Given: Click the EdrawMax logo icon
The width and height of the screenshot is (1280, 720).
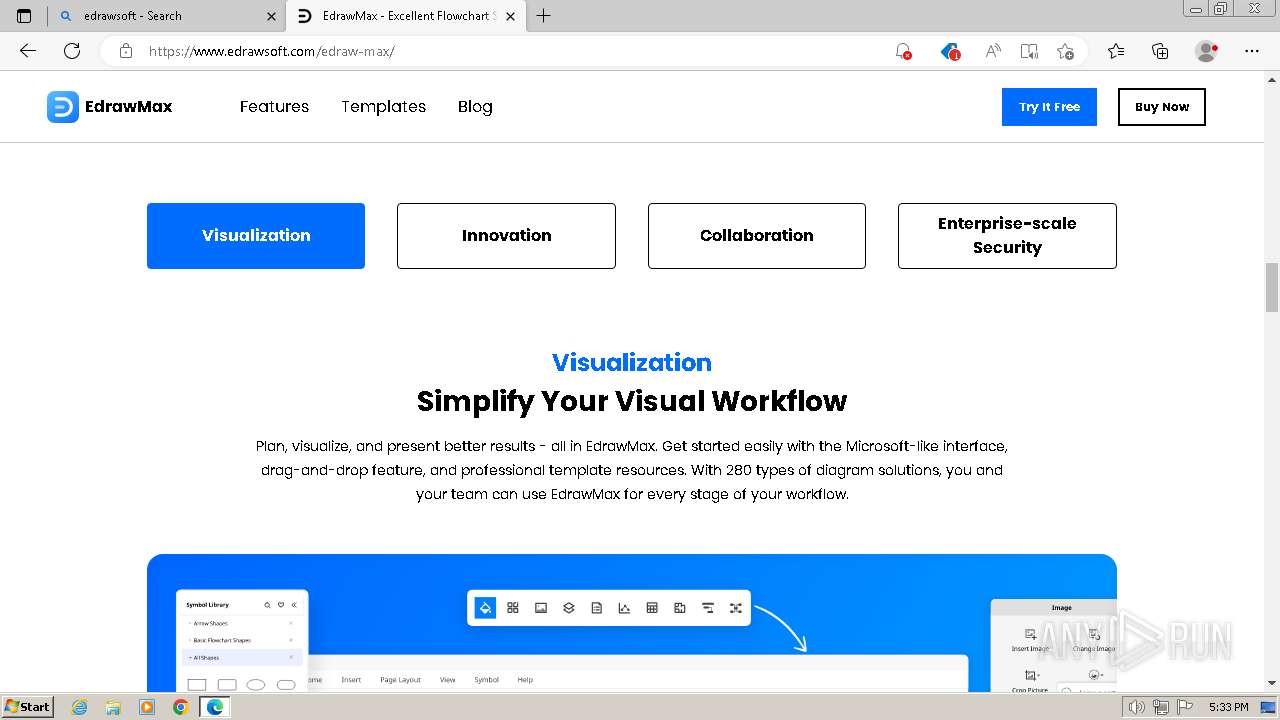Looking at the screenshot, I should [62, 107].
